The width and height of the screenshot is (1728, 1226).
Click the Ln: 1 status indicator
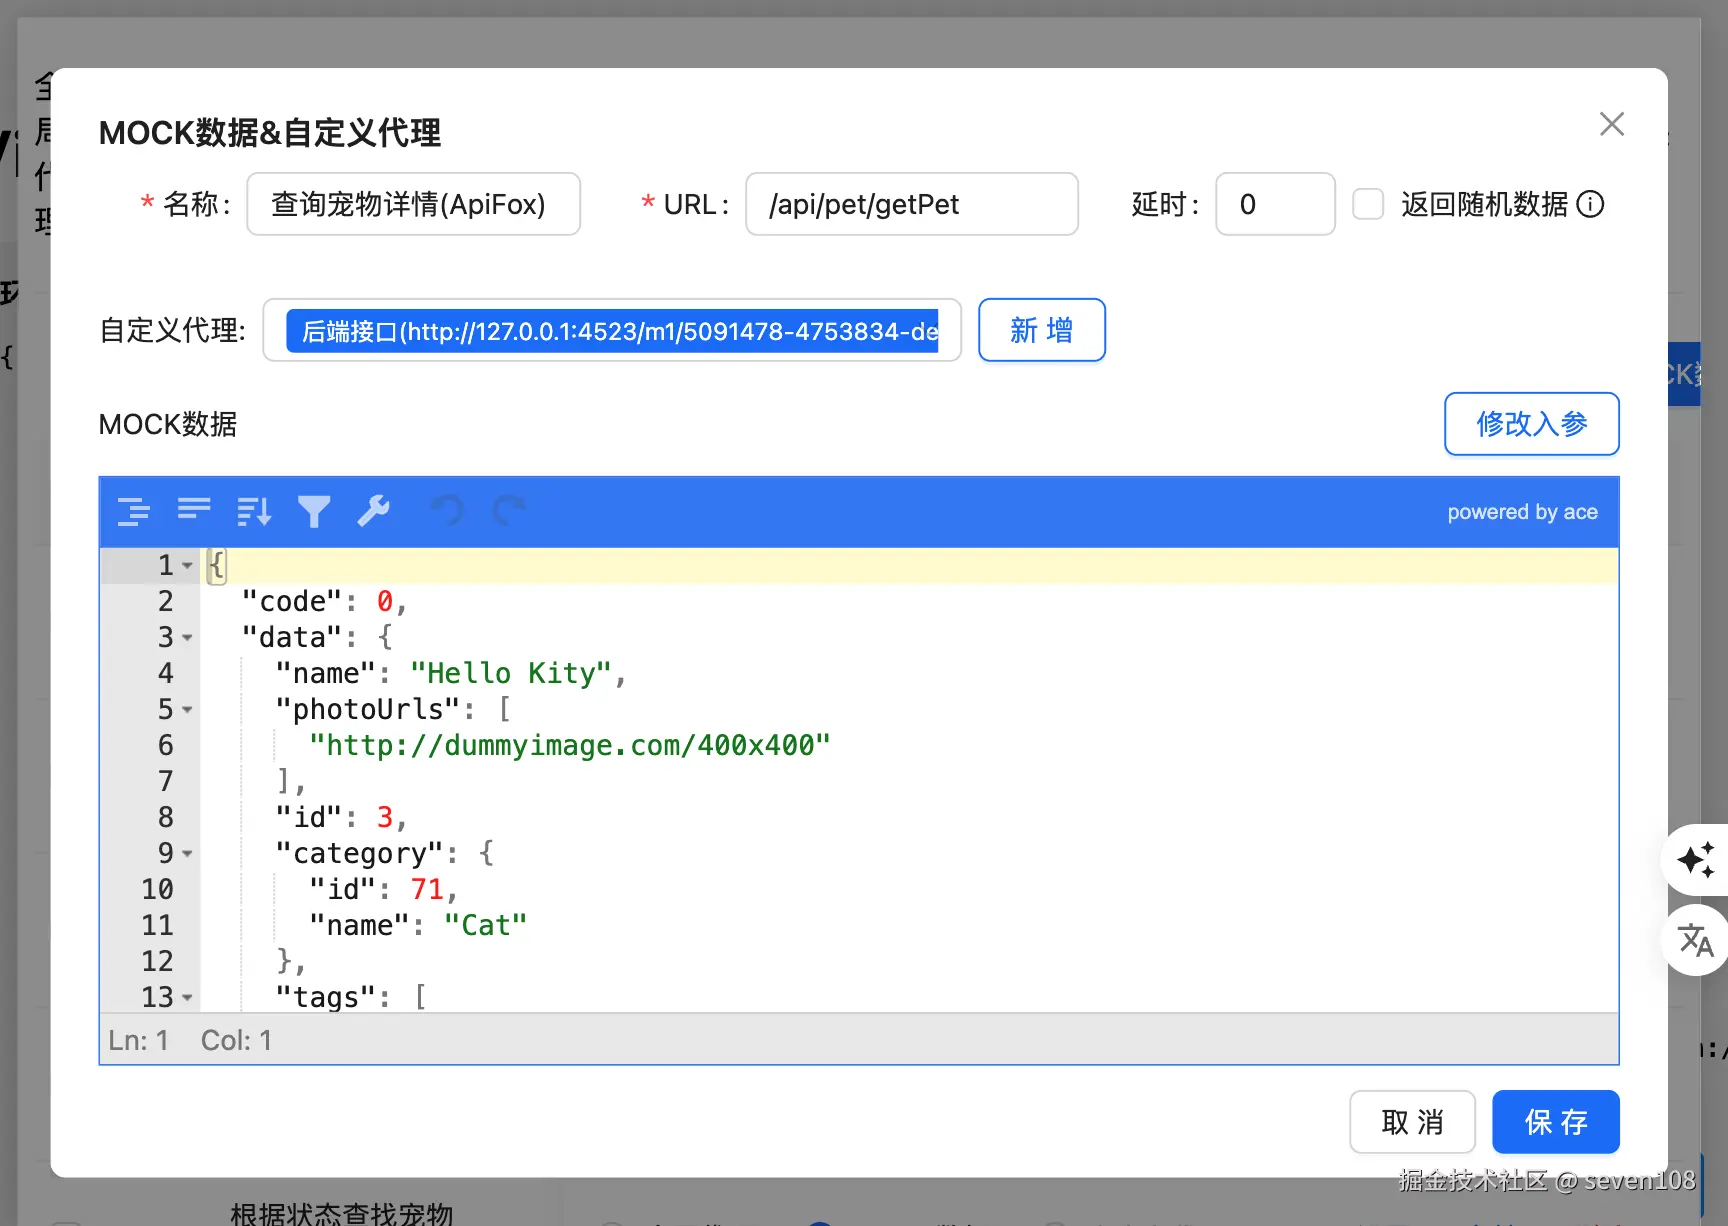click(138, 1041)
